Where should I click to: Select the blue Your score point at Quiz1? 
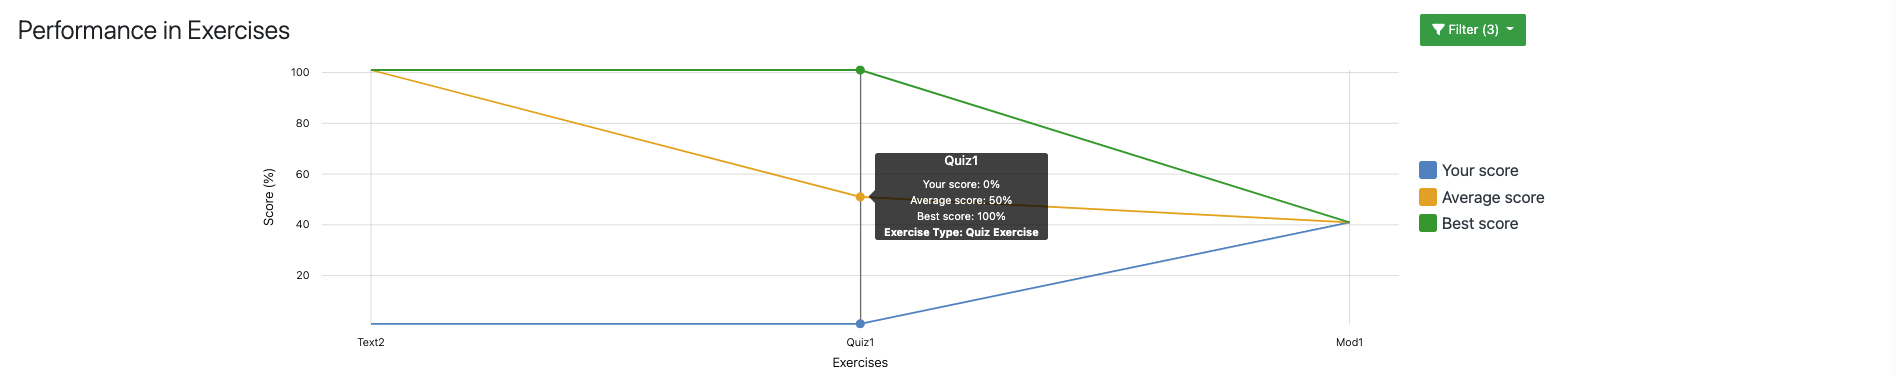coord(860,324)
